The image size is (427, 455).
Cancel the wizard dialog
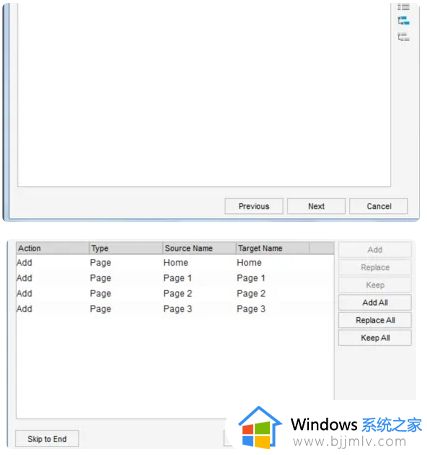[379, 206]
